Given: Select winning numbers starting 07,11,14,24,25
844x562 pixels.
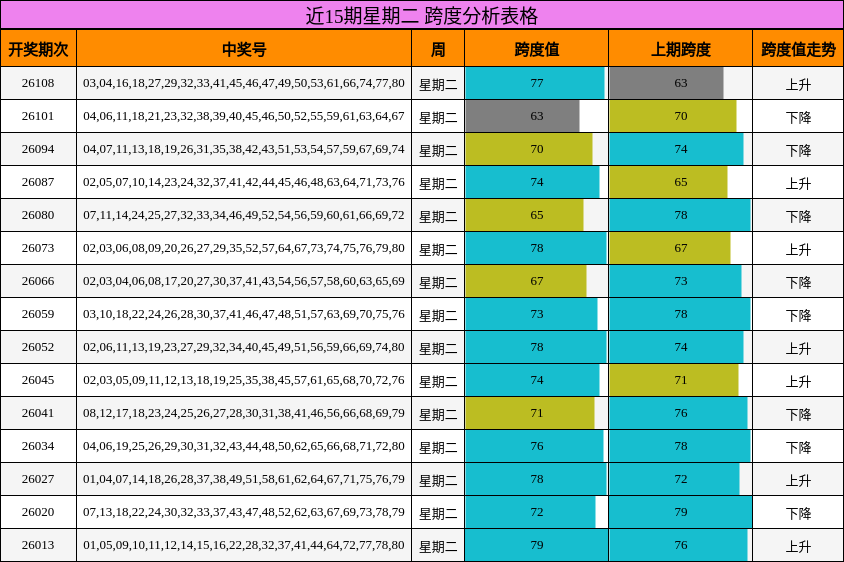Looking at the screenshot, I should 244,215.
